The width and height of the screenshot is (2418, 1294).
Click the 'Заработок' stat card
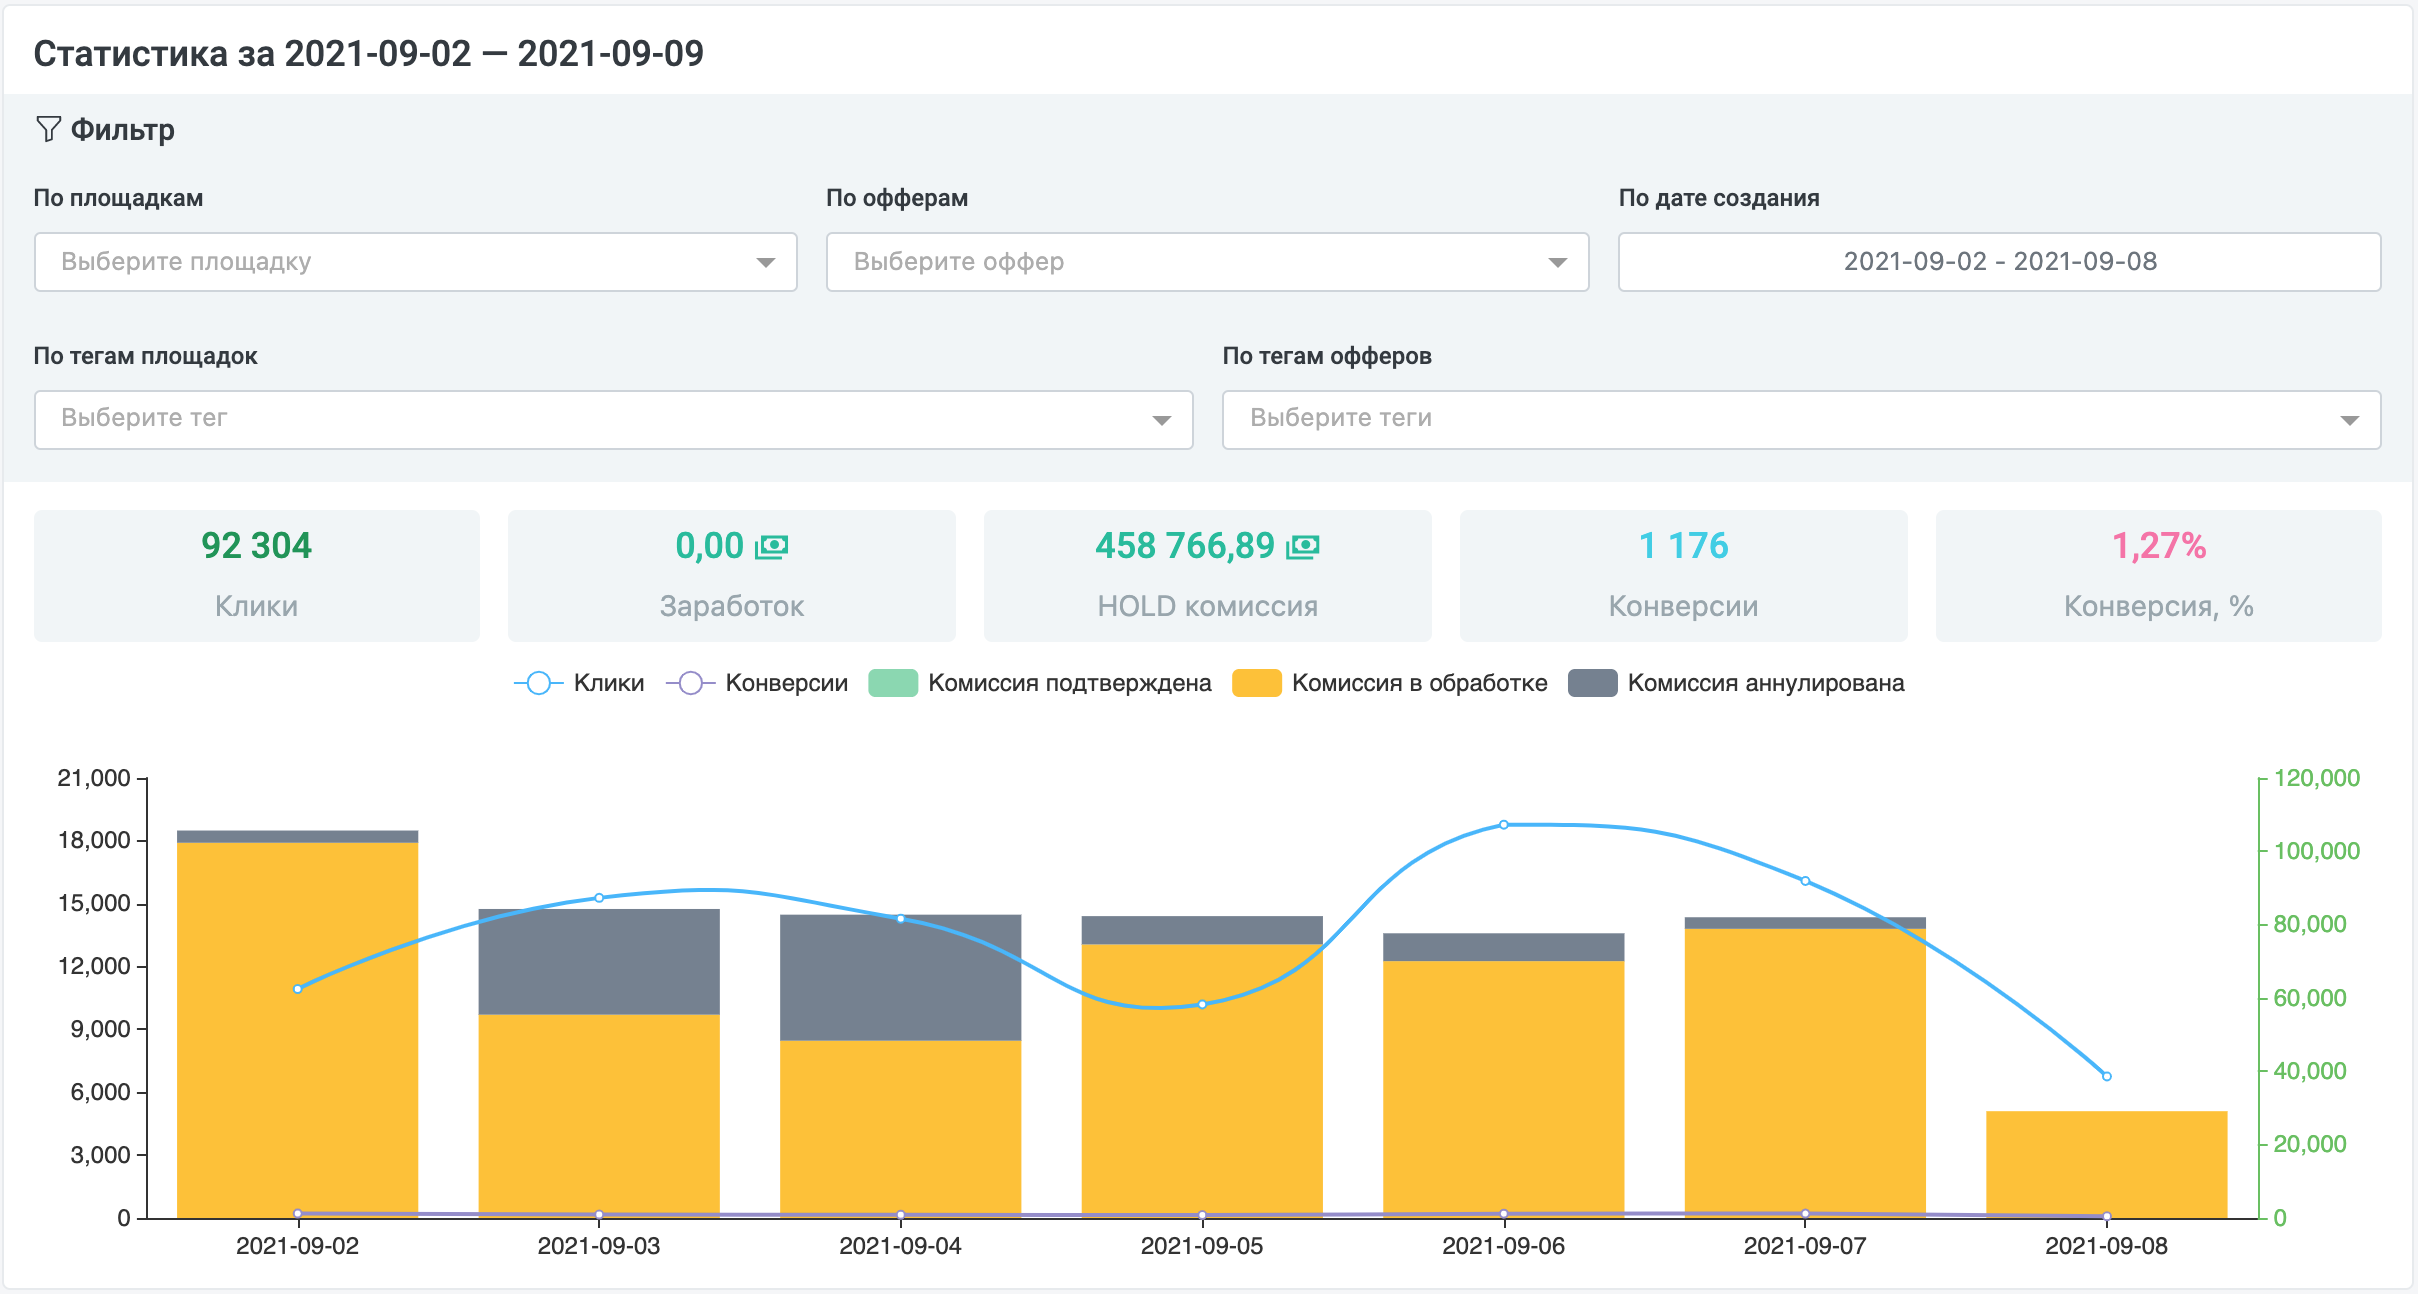point(732,576)
